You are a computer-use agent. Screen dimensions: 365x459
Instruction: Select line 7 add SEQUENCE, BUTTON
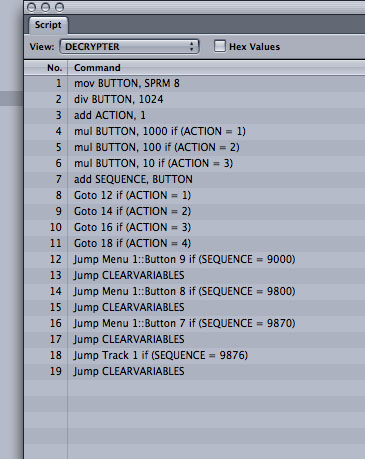195,179
